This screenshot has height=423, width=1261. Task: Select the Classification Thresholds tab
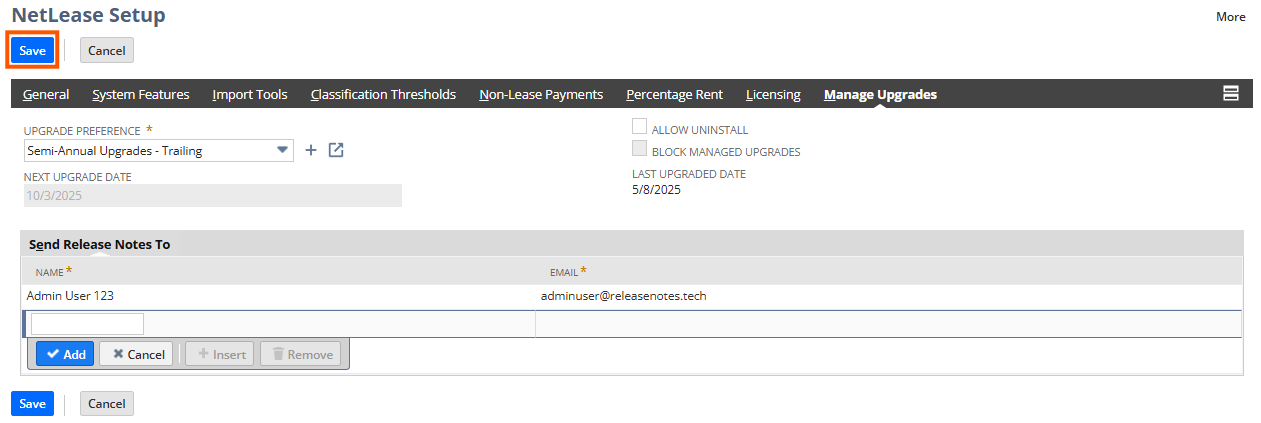click(x=383, y=94)
